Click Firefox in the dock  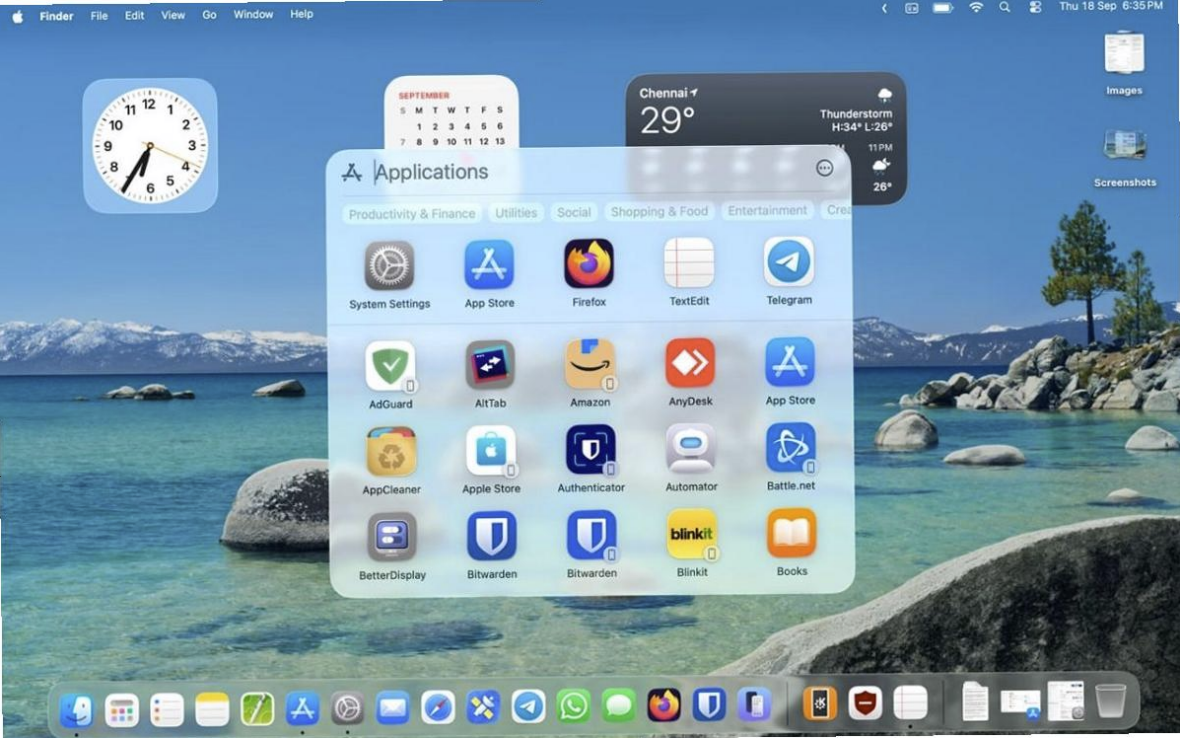pos(664,706)
